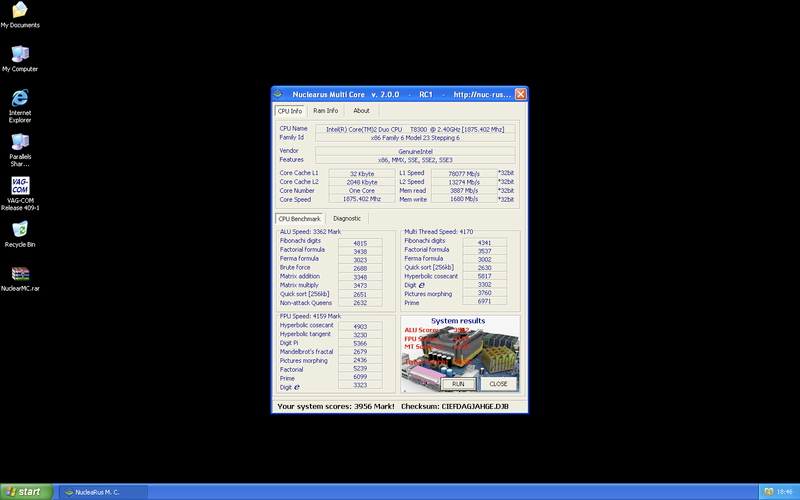Select the NuclearMC.rar archive icon

tap(20, 279)
